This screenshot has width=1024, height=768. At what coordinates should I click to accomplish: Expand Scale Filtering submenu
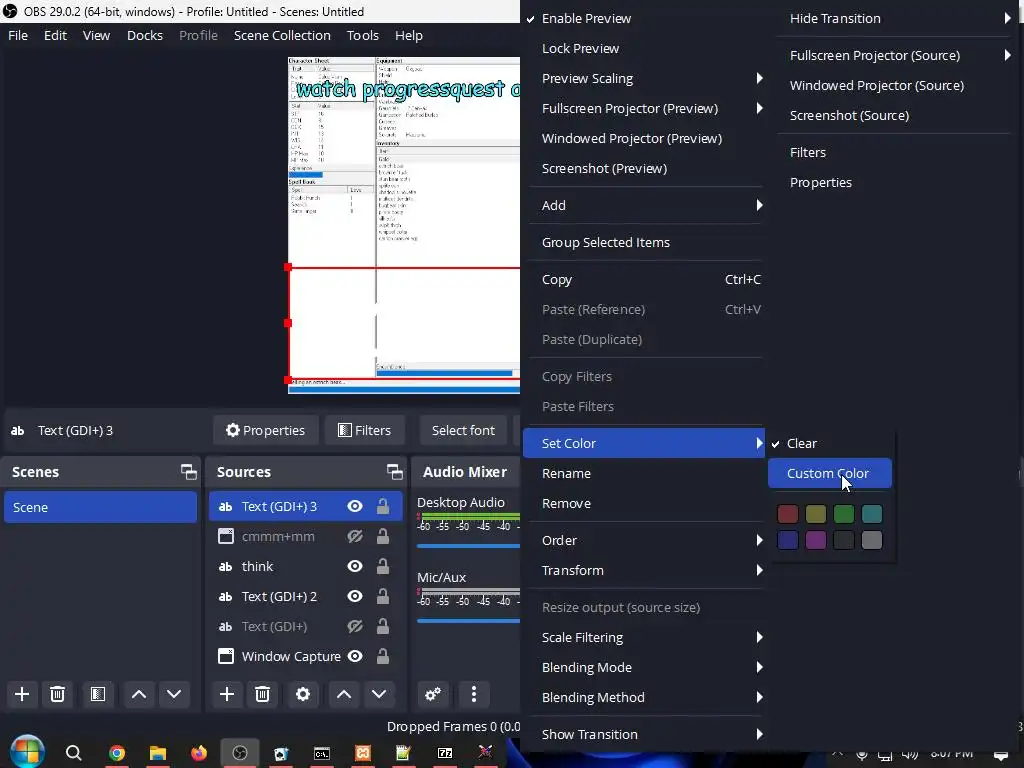(644, 637)
